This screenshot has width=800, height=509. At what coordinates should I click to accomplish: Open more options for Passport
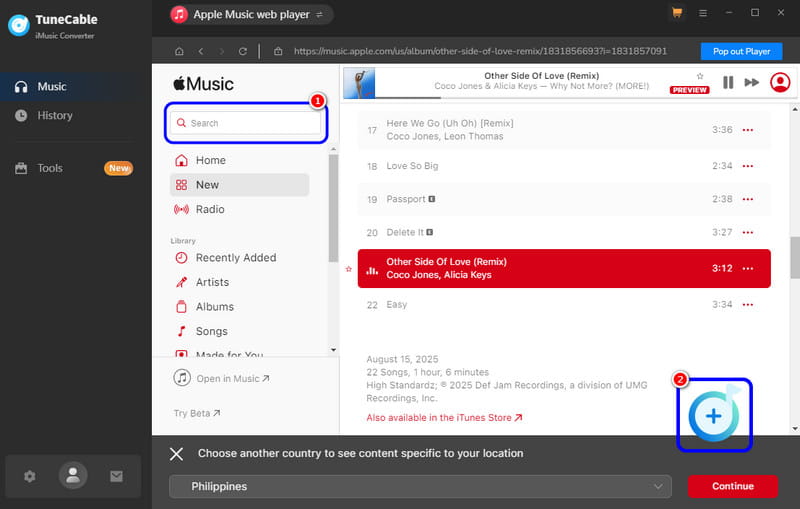coord(748,199)
